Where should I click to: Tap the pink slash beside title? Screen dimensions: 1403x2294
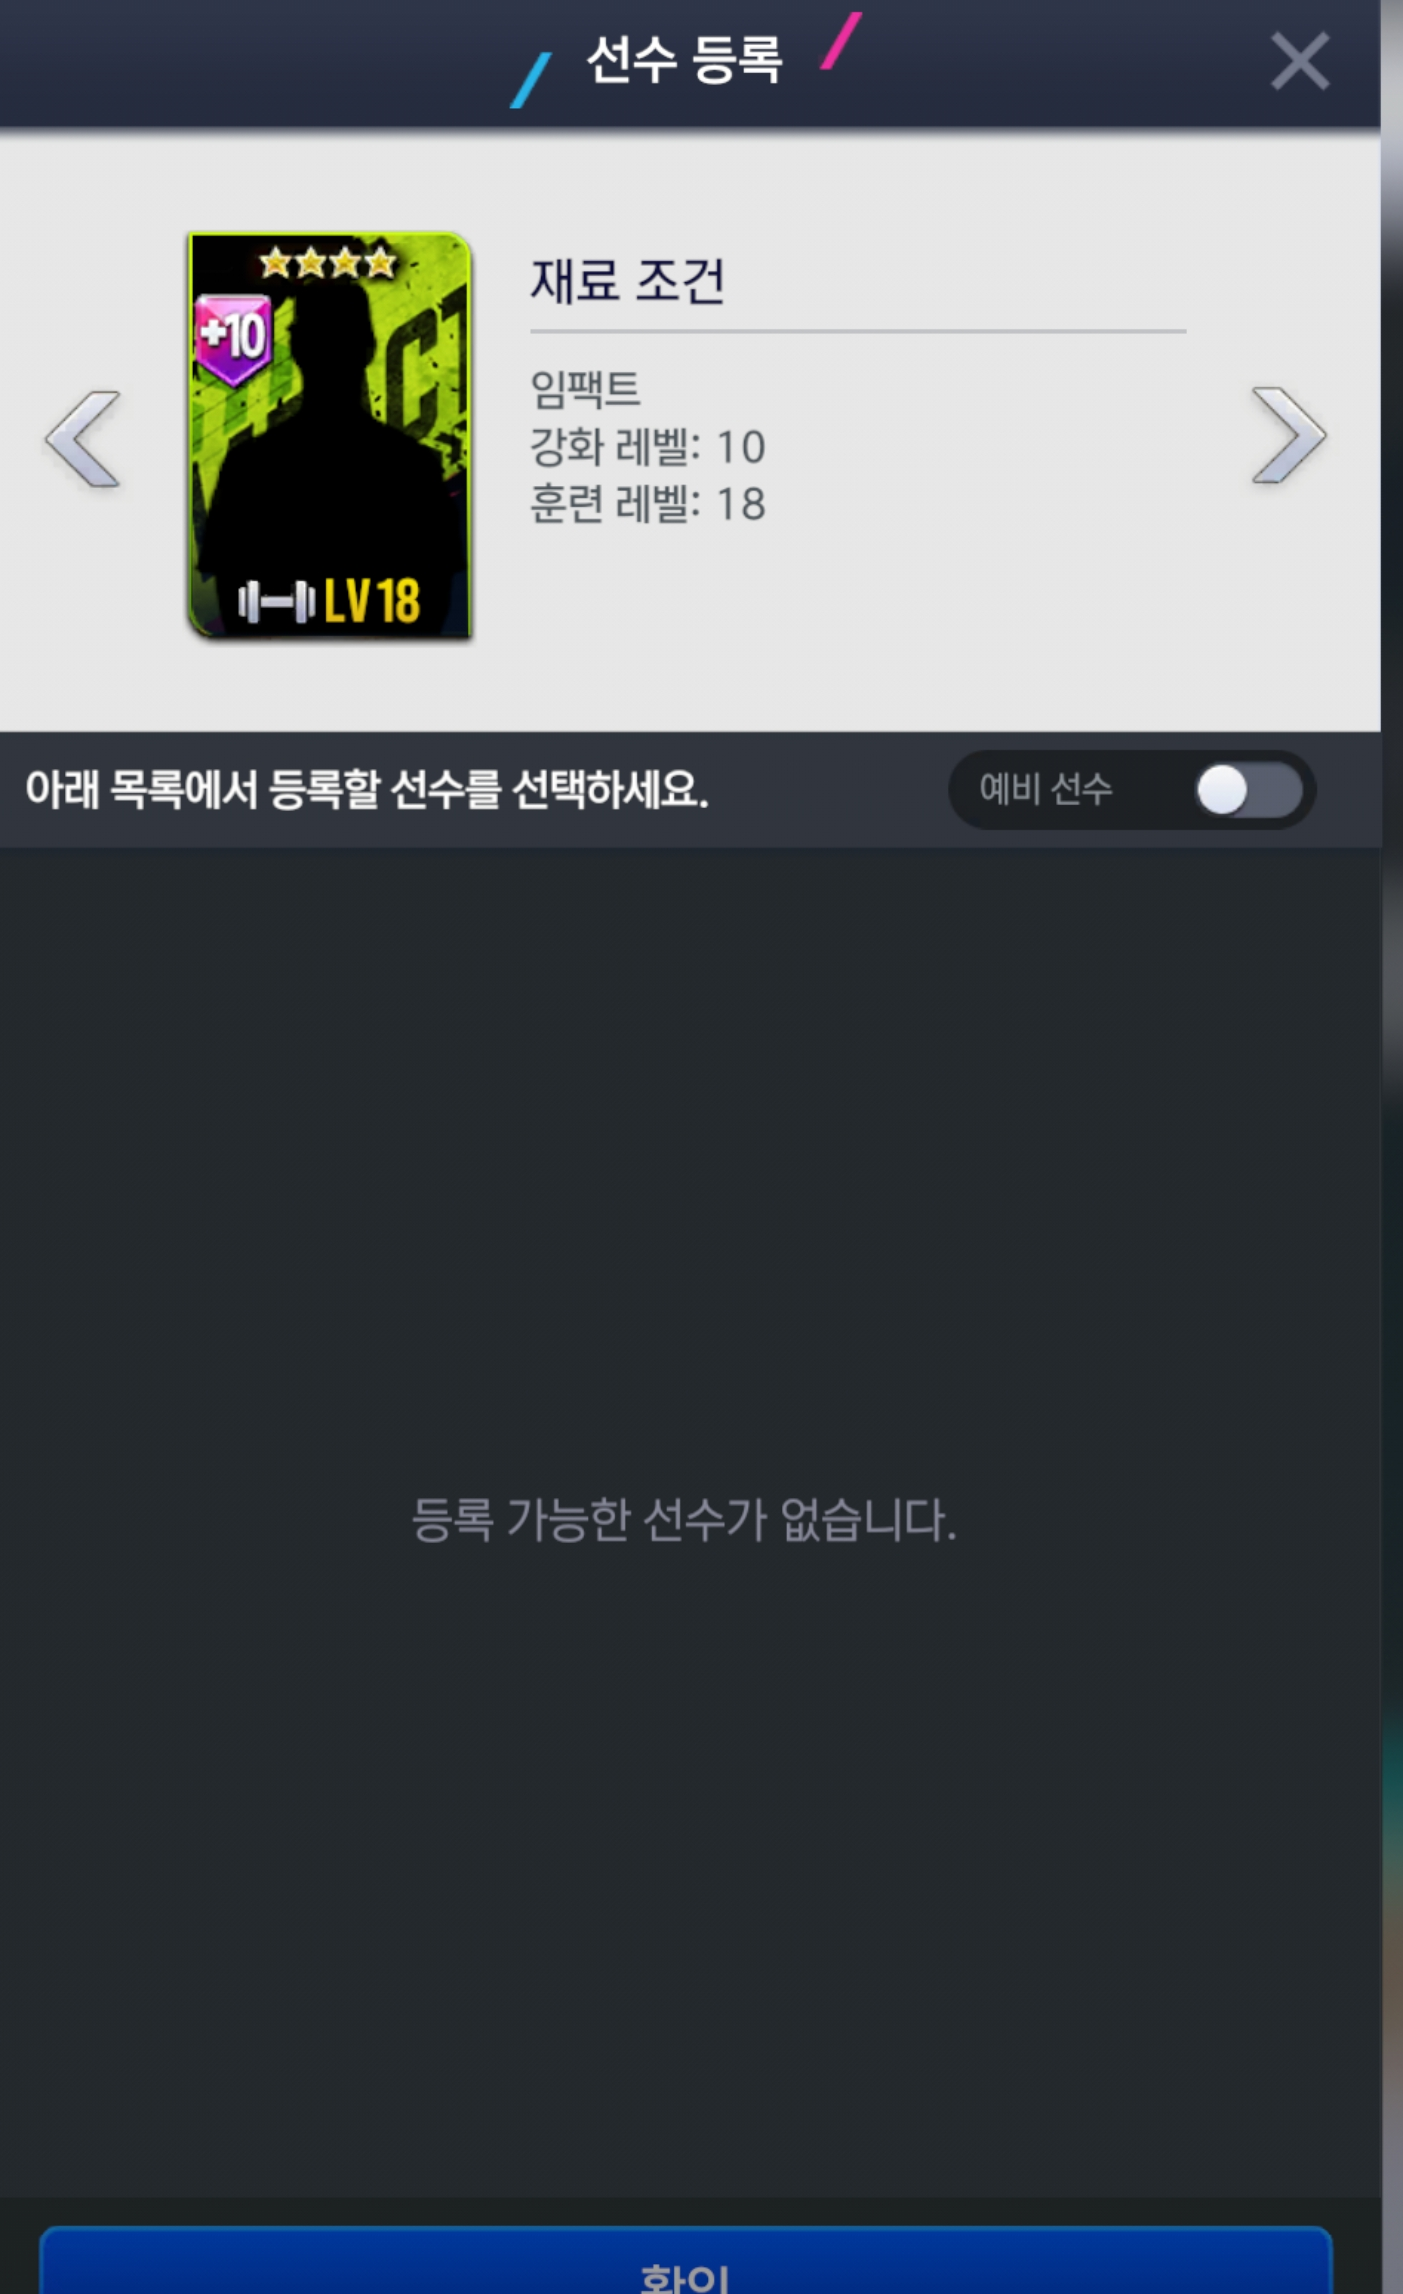pyautogui.click(x=841, y=41)
